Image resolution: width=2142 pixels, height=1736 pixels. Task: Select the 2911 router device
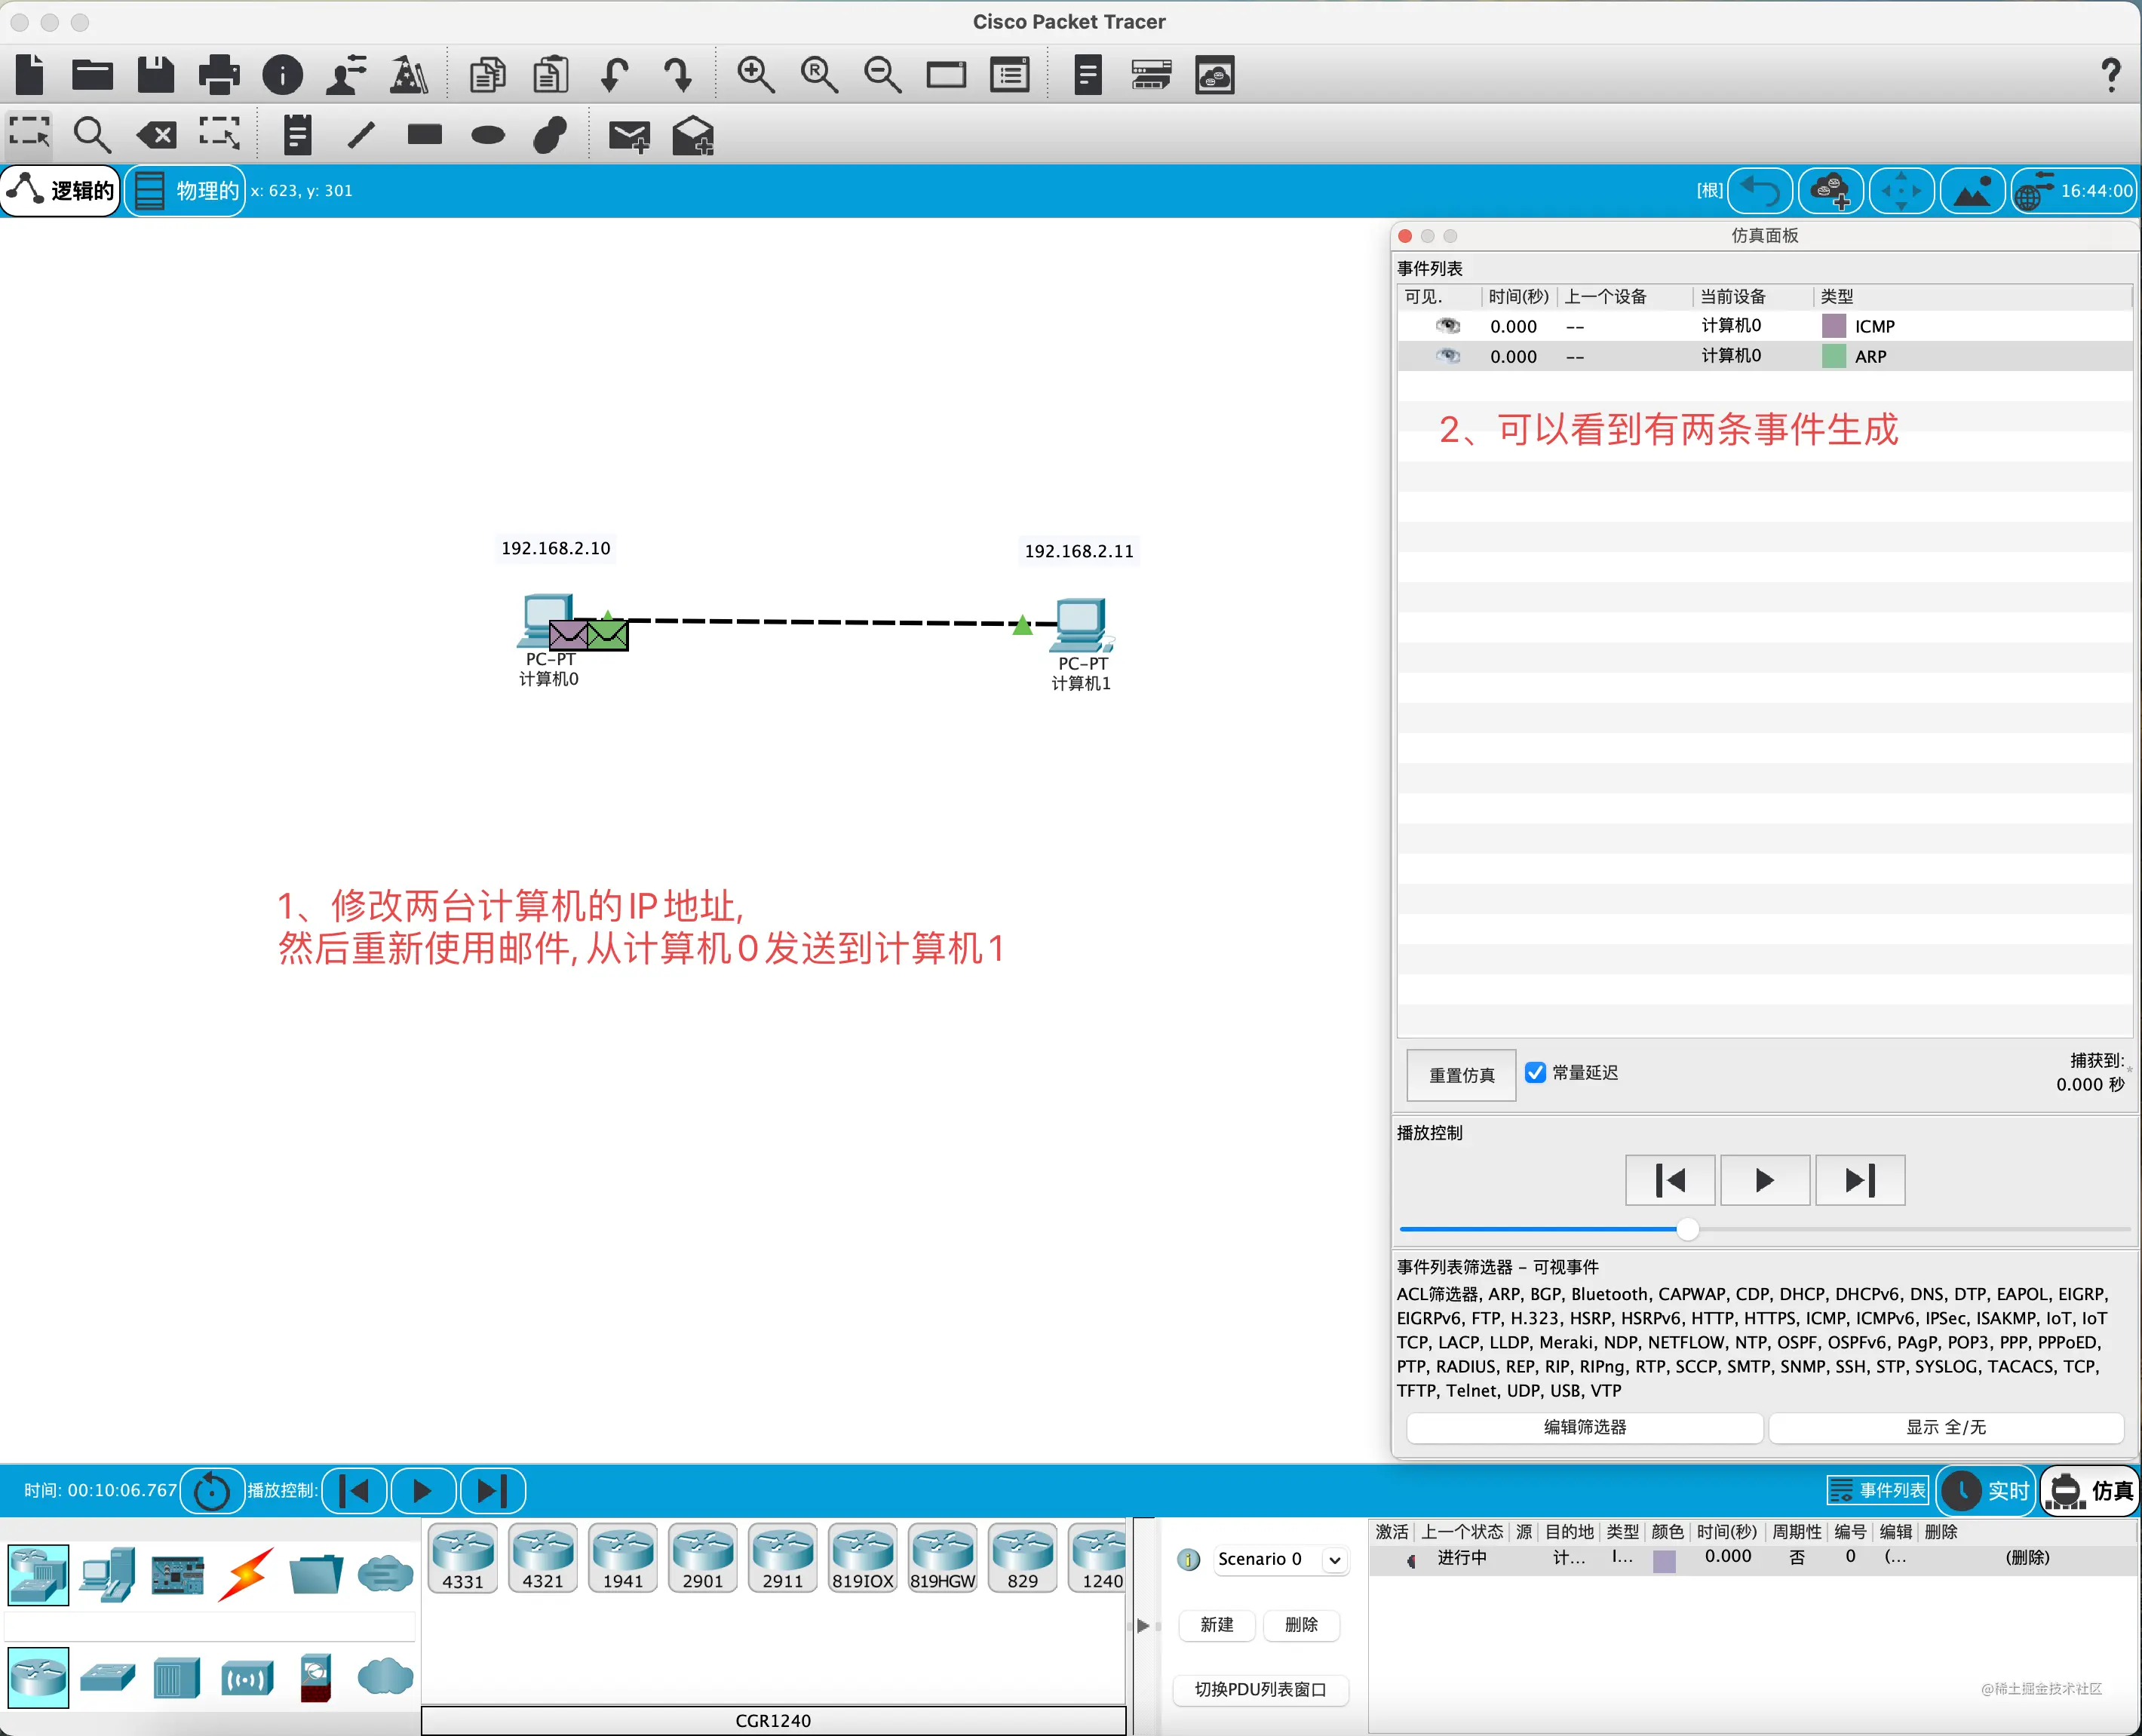tap(783, 1557)
